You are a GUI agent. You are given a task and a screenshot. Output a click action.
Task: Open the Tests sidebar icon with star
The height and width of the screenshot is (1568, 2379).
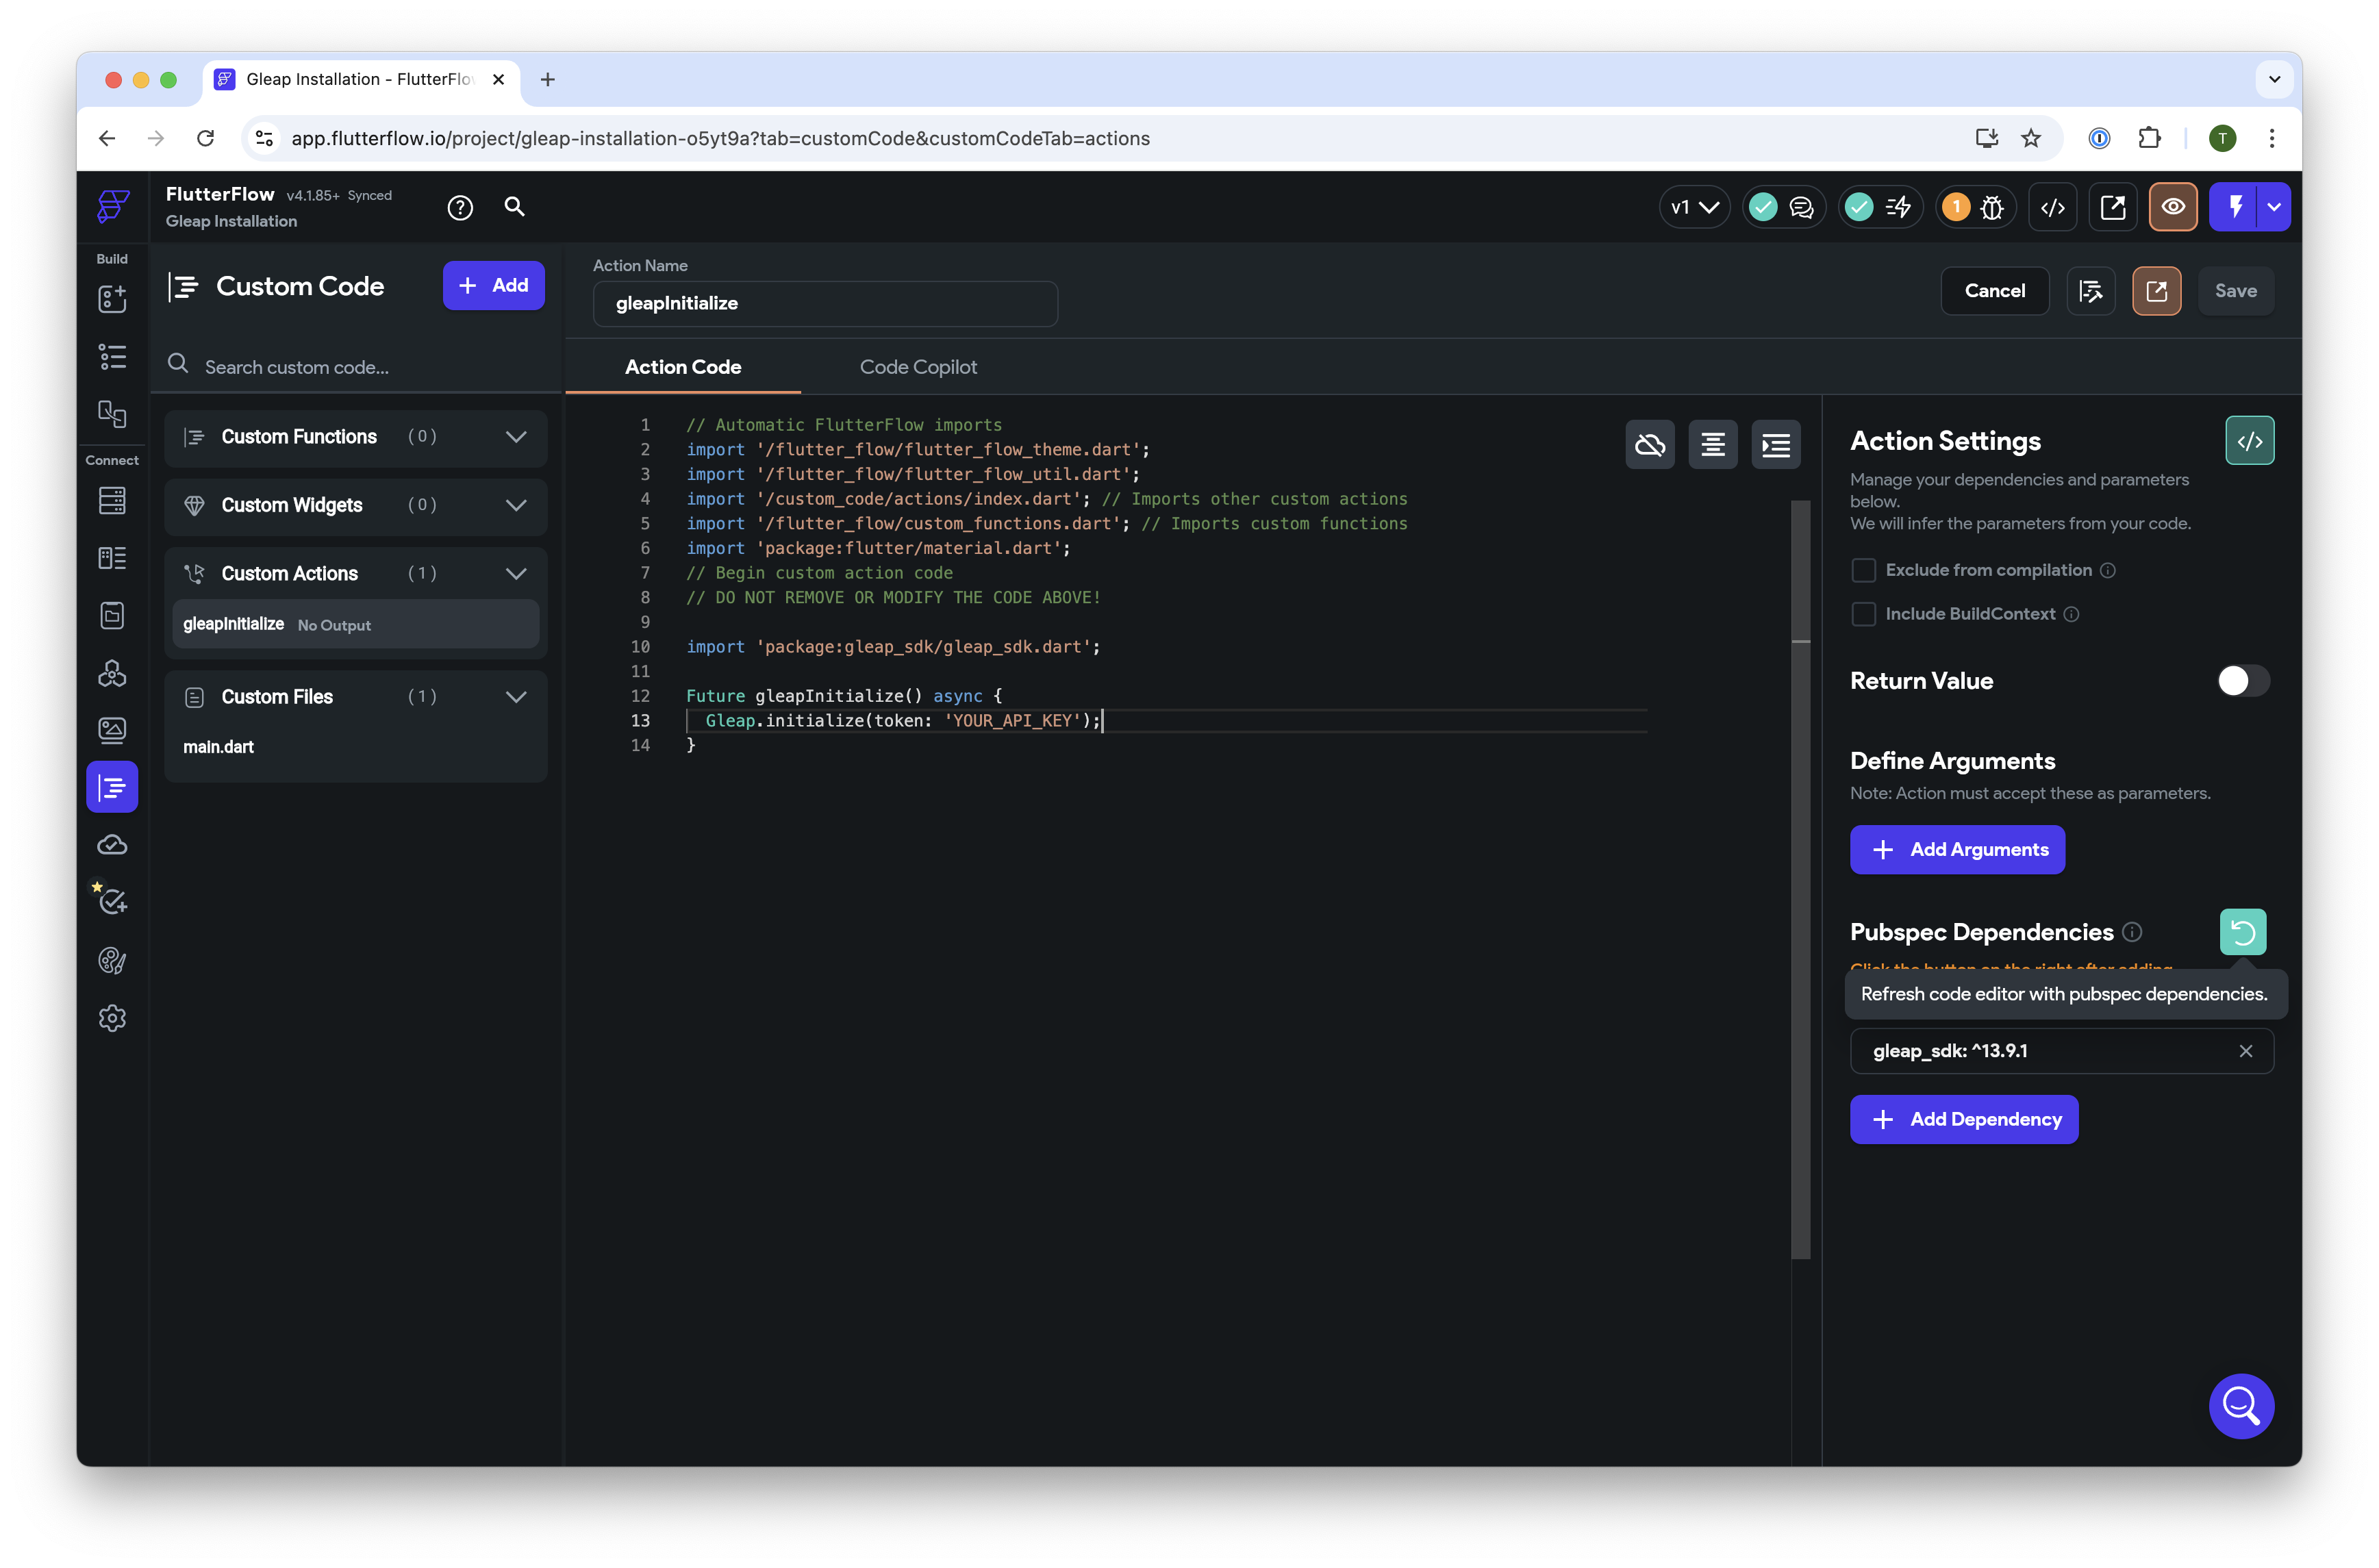coord(112,902)
